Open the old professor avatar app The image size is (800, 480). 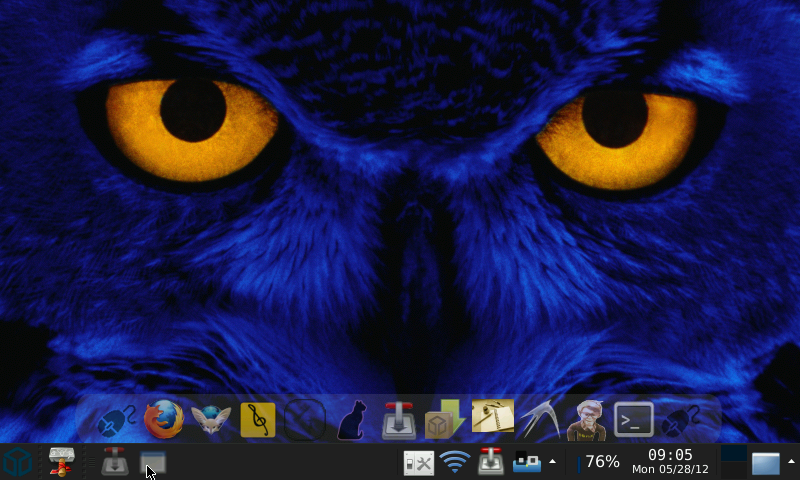586,420
